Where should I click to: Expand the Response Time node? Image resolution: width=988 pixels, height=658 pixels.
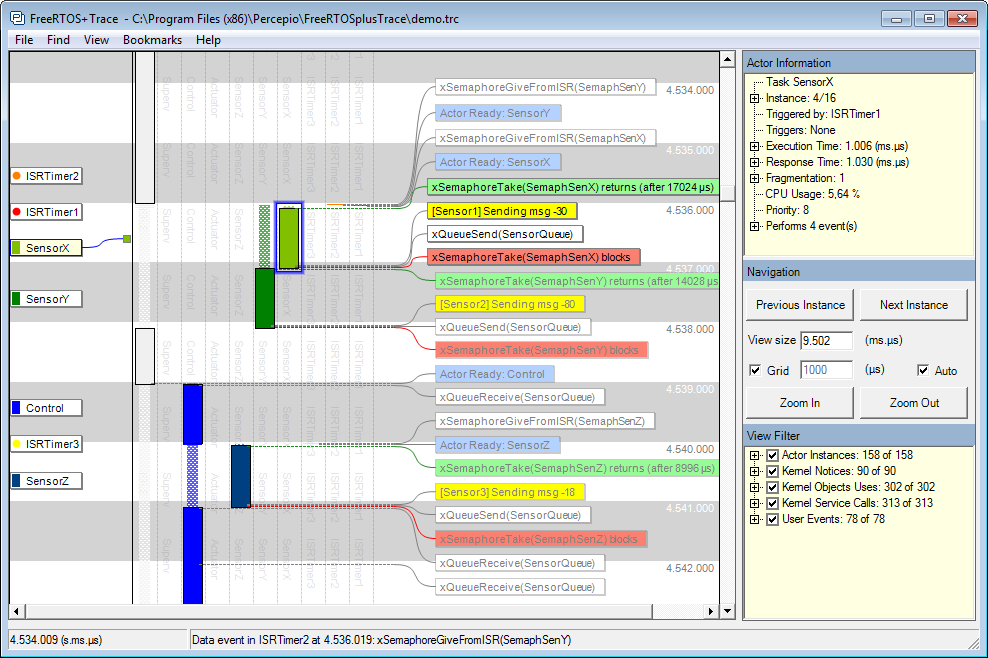(x=754, y=162)
